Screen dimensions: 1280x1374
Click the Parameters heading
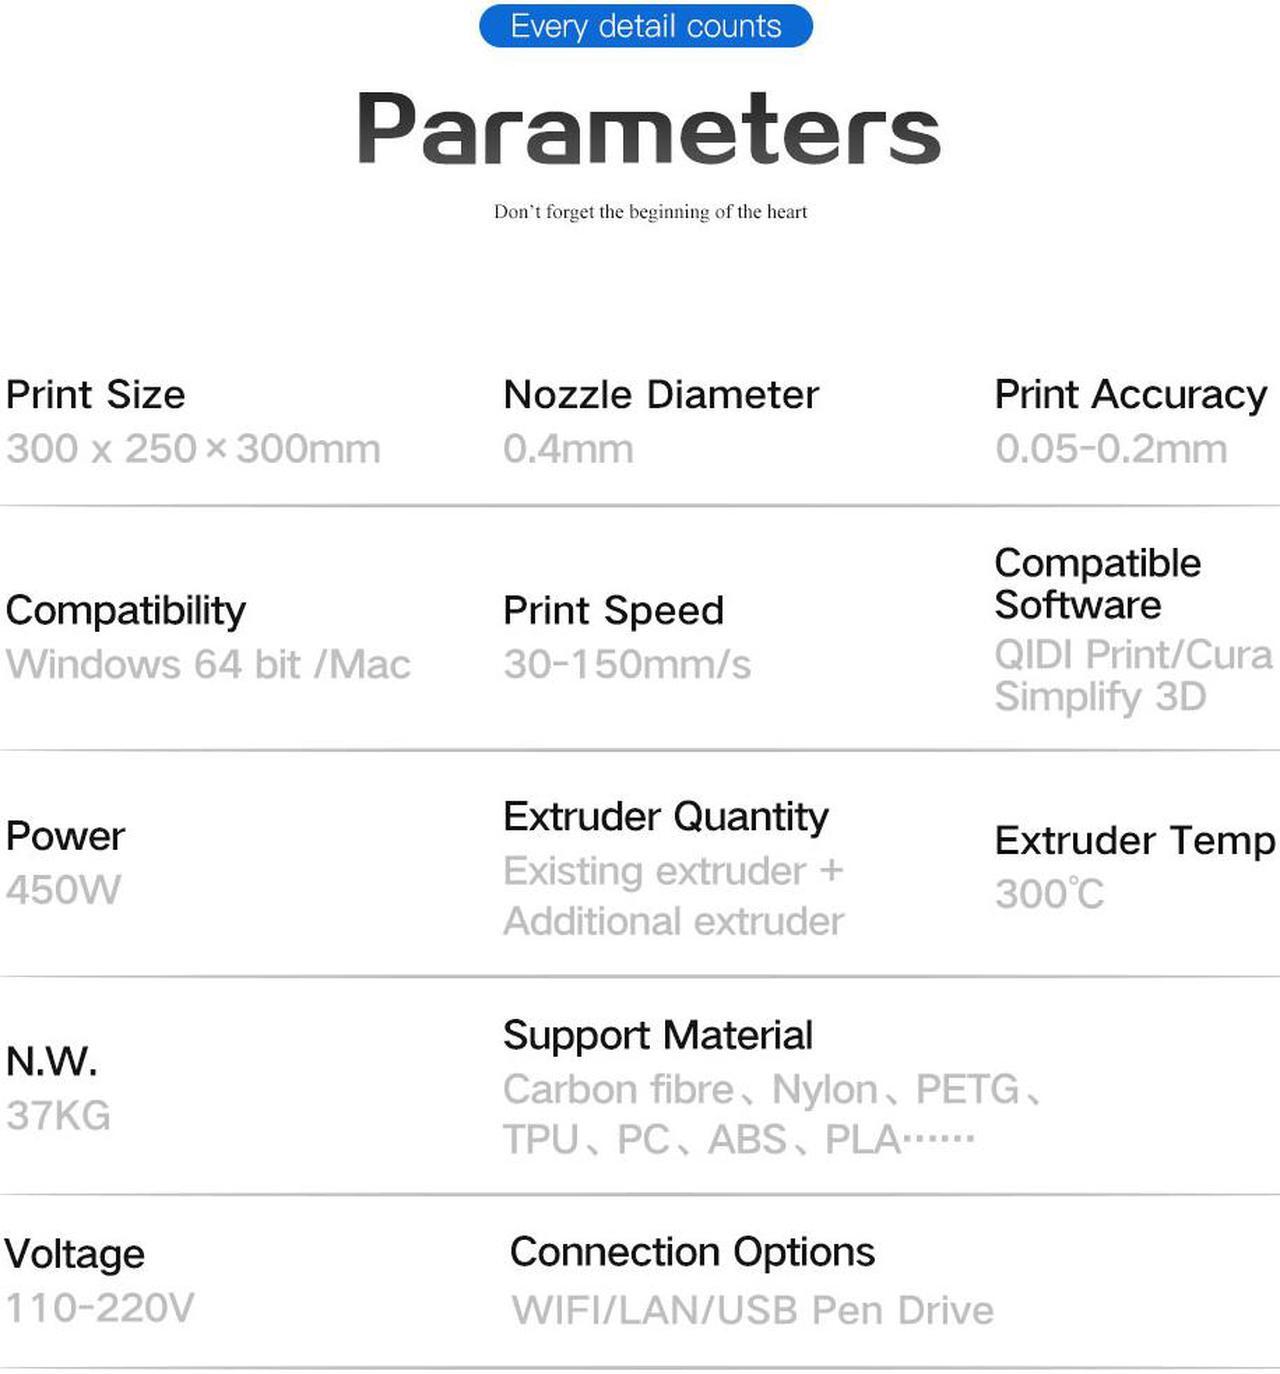649,129
